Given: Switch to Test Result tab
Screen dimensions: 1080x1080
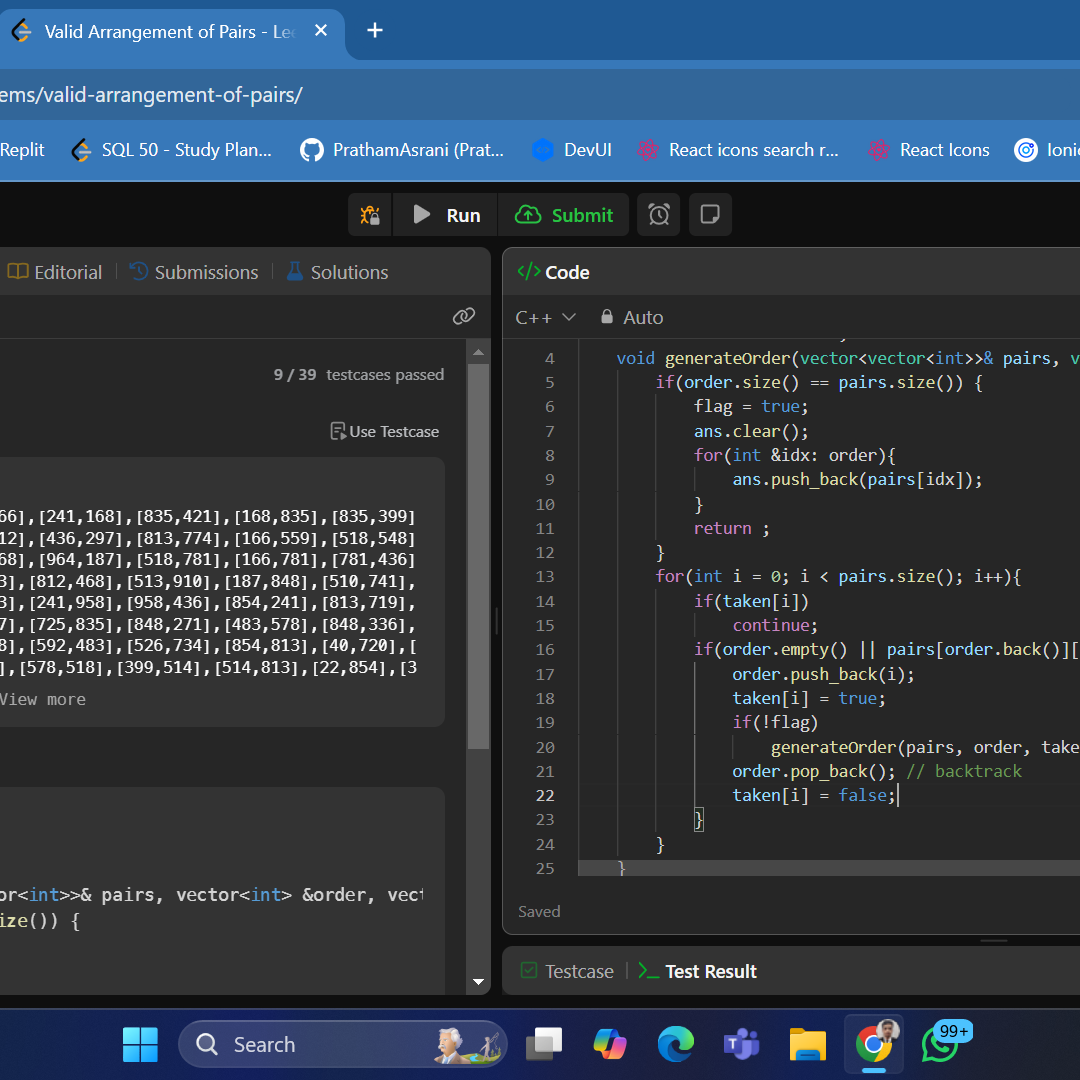Looking at the screenshot, I should click(698, 971).
